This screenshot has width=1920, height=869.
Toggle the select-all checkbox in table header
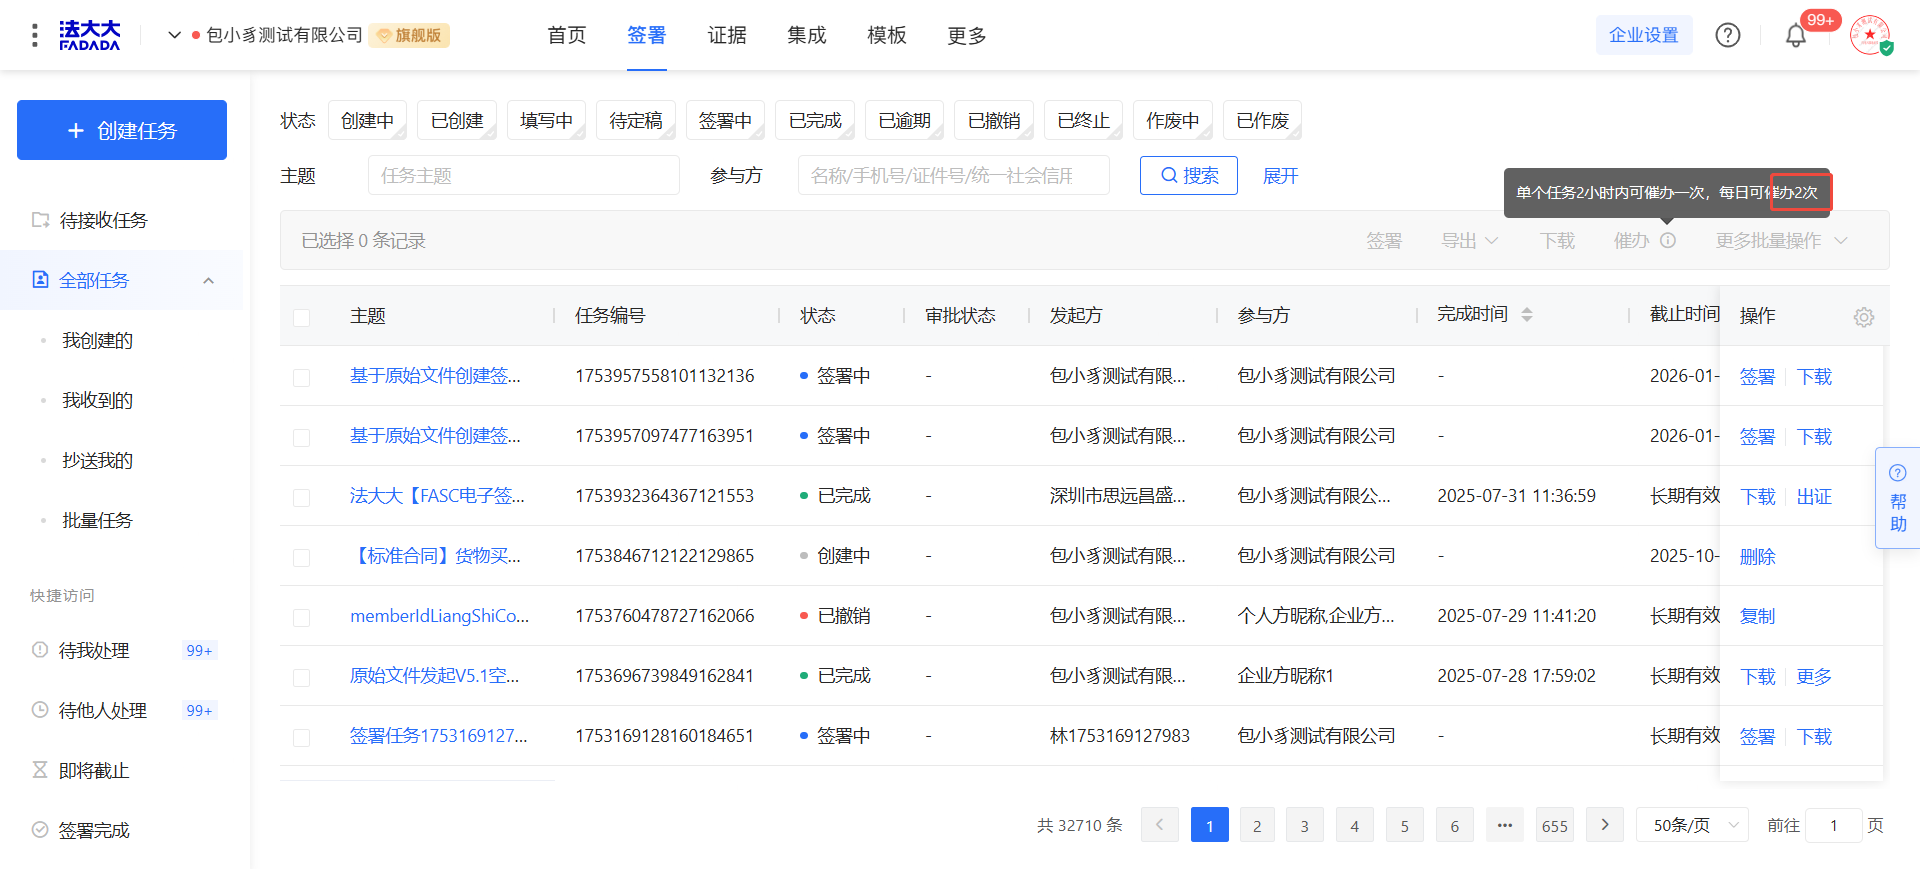click(x=301, y=317)
